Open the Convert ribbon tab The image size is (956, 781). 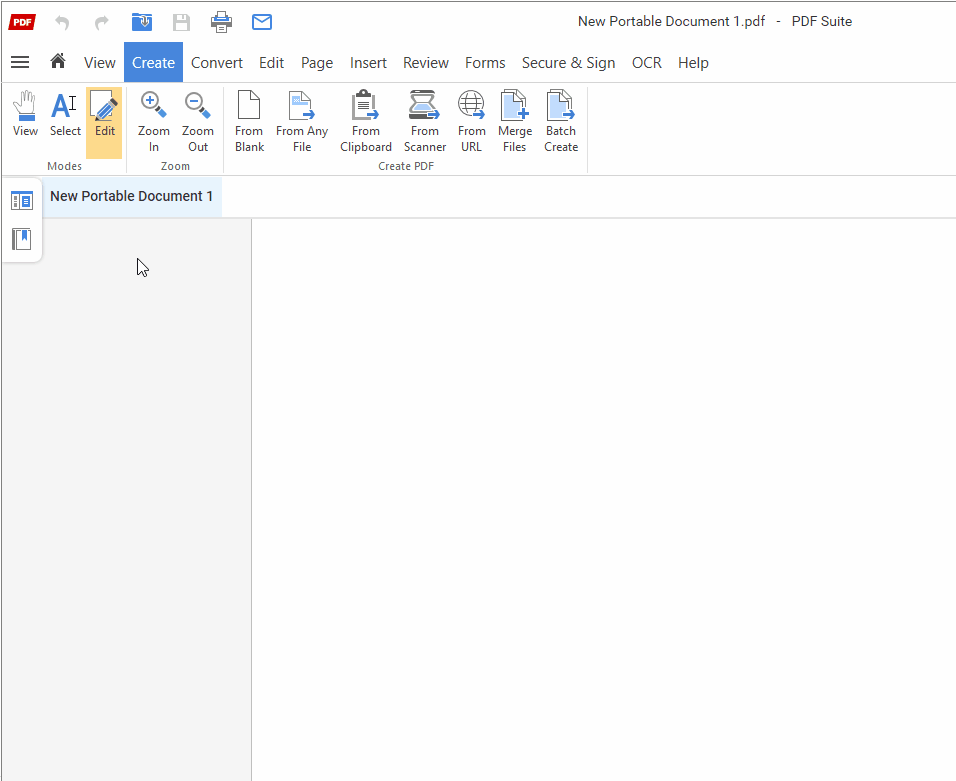(x=217, y=62)
